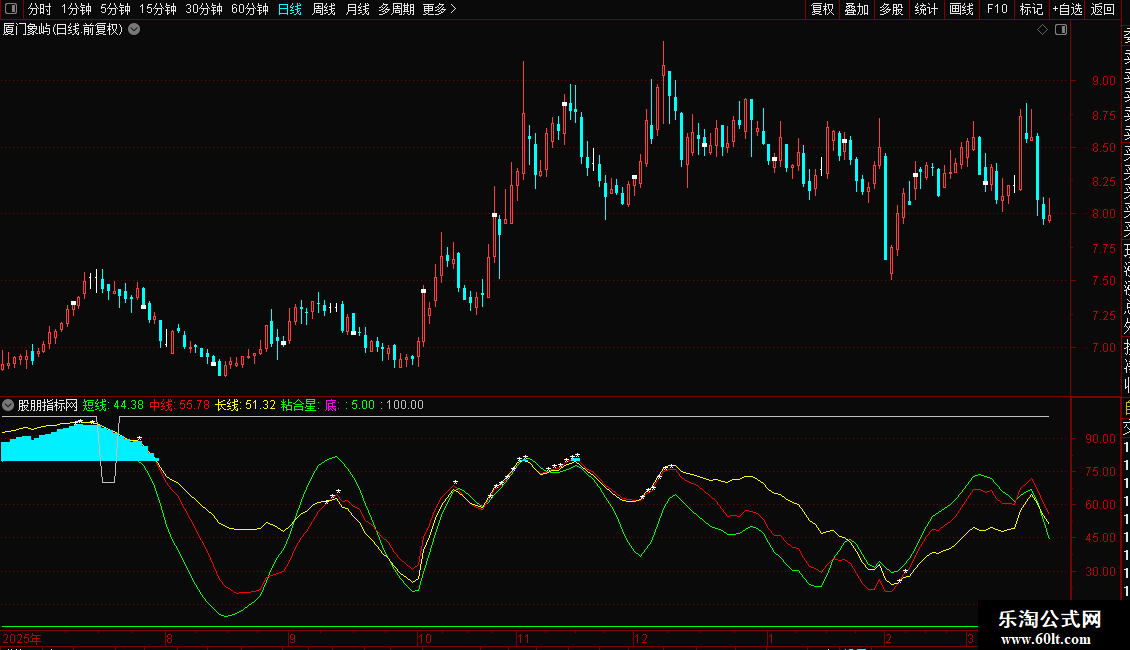The height and width of the screenshot is (650, 1130).
Task: Open 多周期 multi-period view
Action: 396,9
